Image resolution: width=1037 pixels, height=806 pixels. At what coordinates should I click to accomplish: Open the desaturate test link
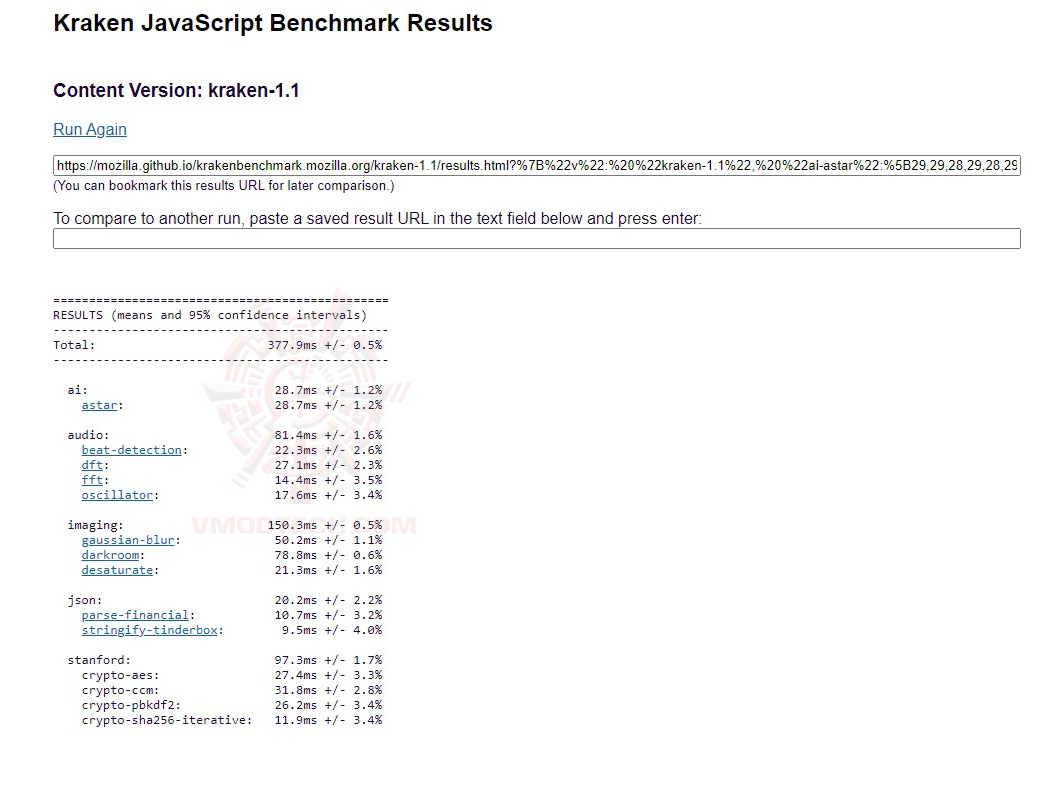click(117, 570)
